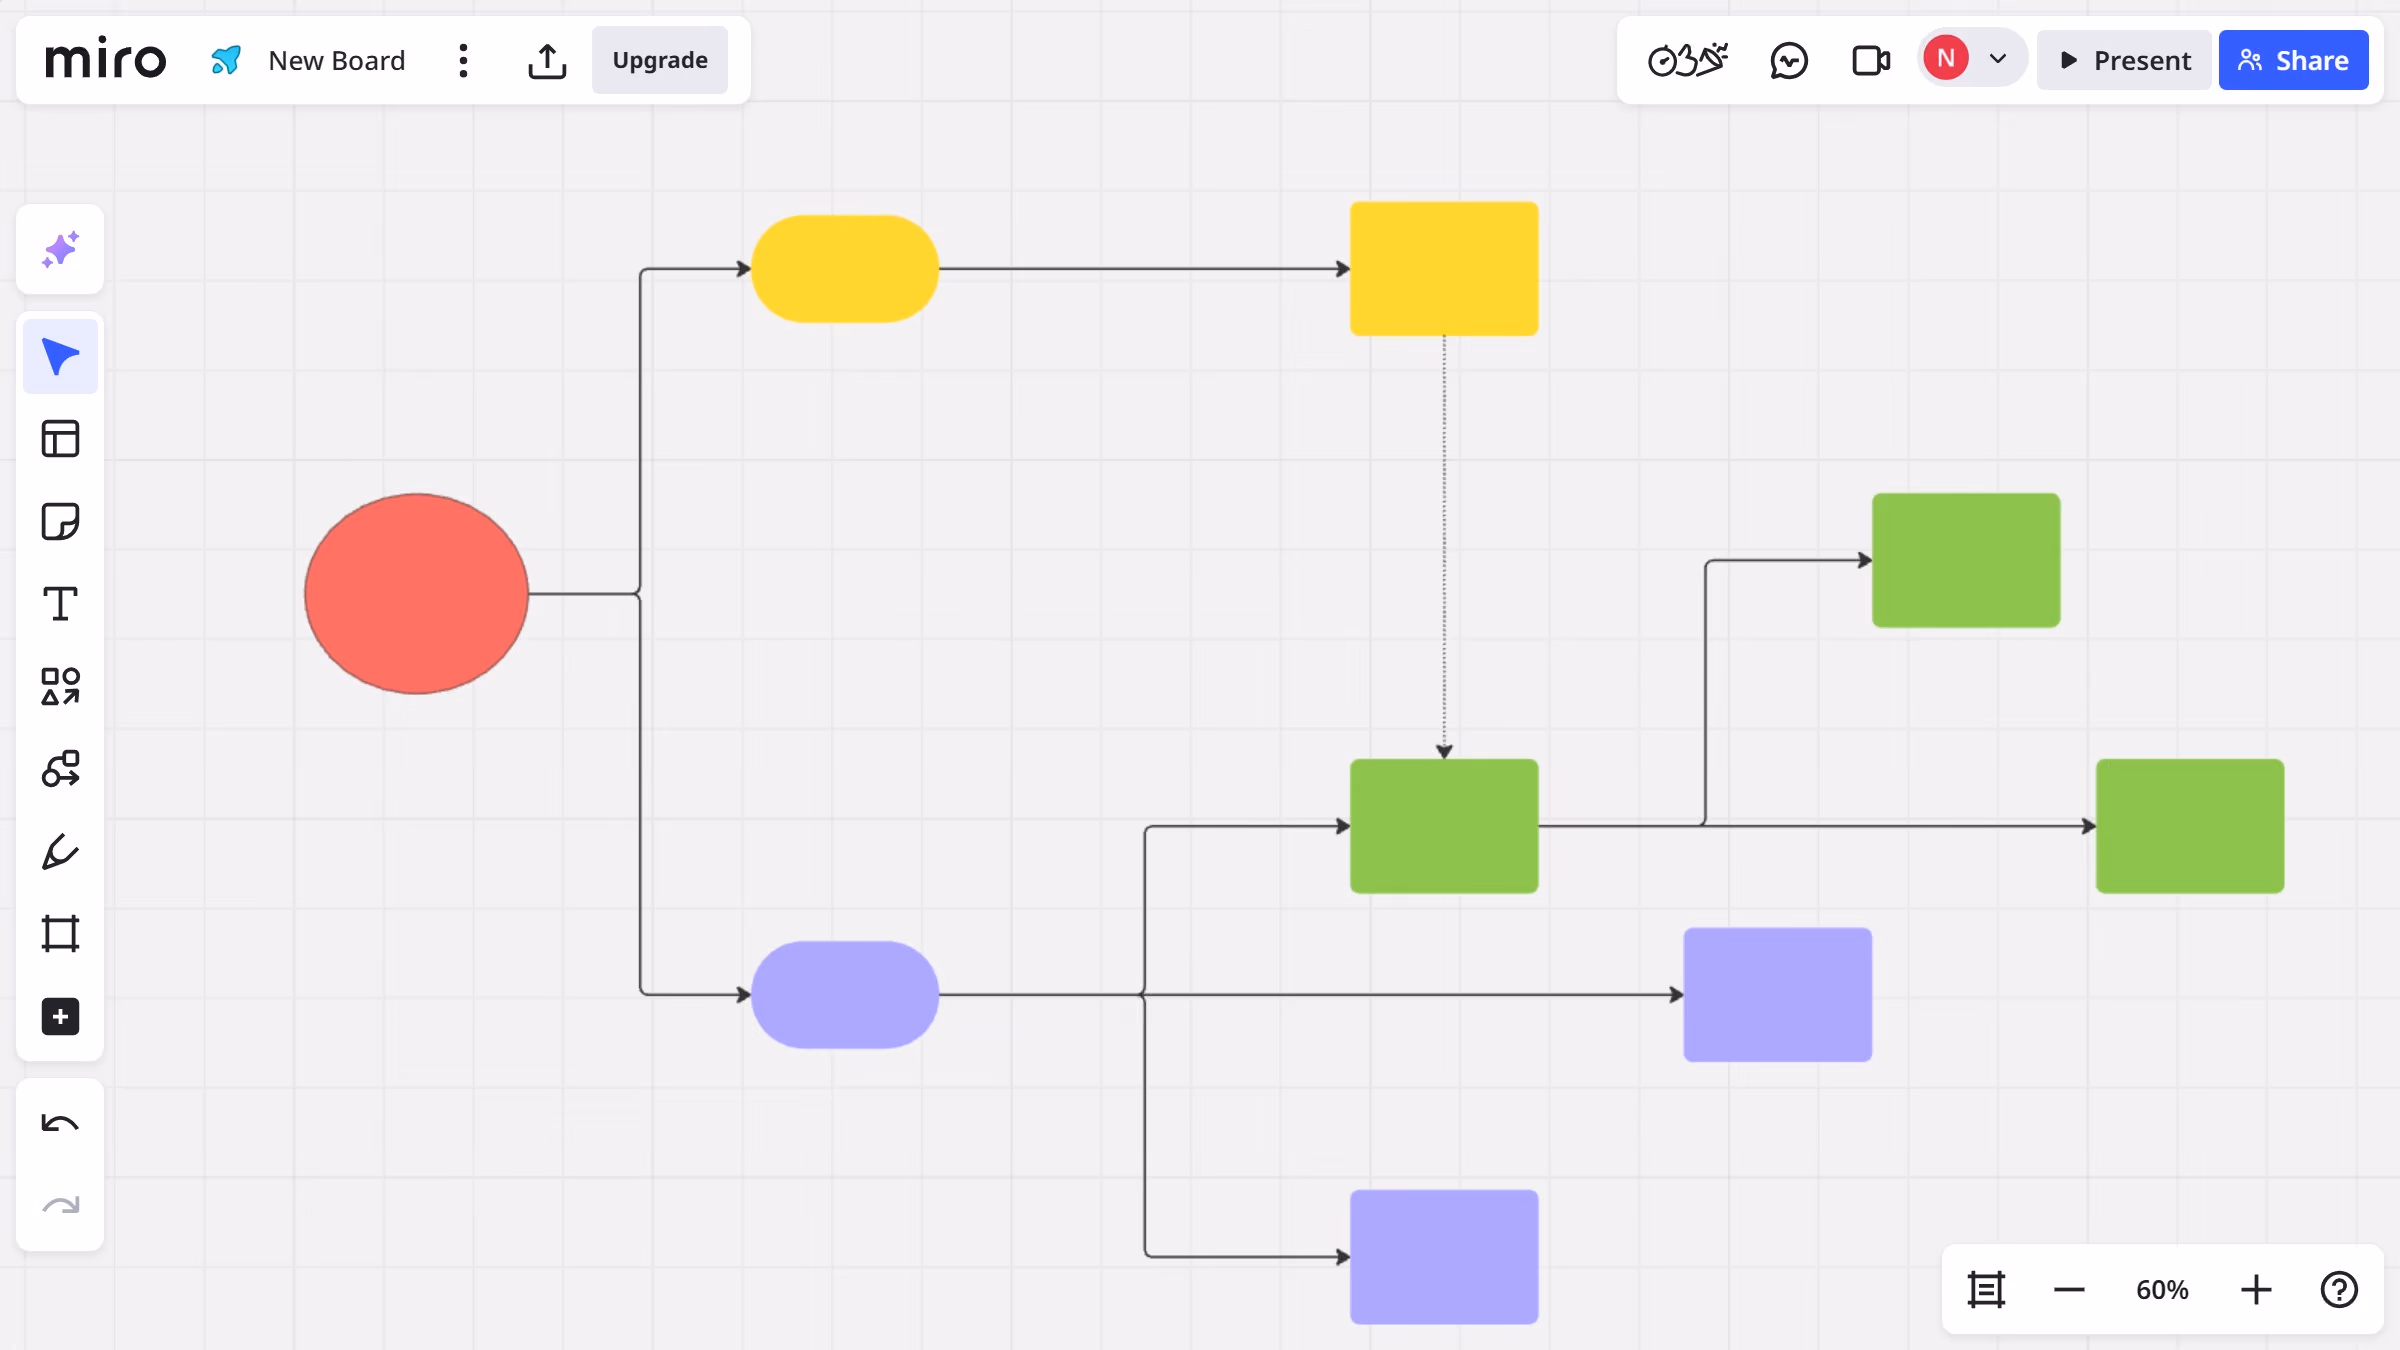Open the comments chat icon

(1789, 60)
